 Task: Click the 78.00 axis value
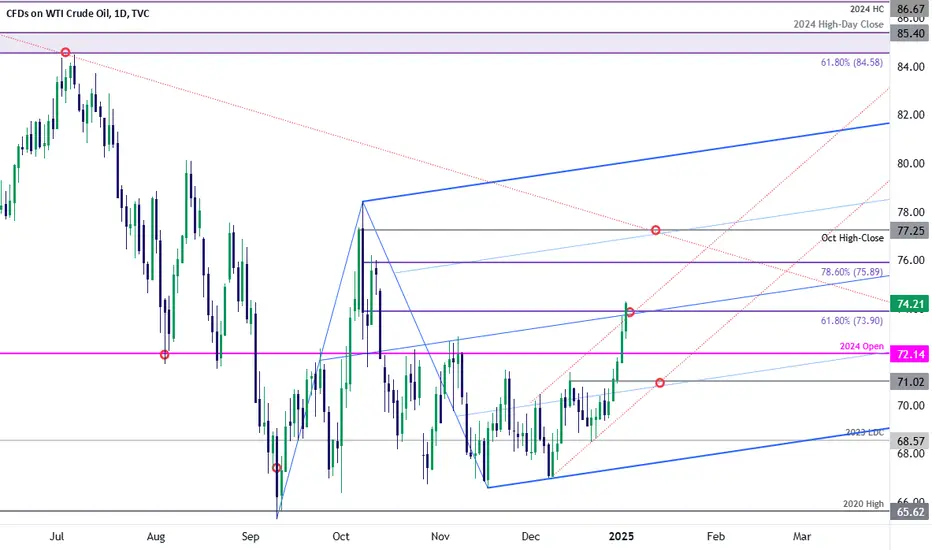[x=911, y=212]
